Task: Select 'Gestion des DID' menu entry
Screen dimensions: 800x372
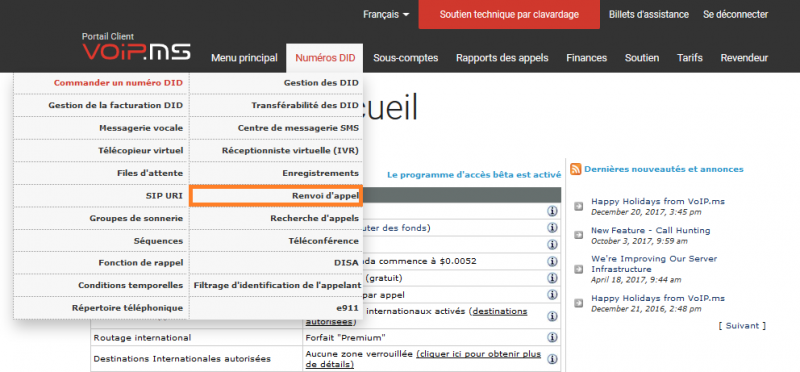Action: click(x=276, y=83)
